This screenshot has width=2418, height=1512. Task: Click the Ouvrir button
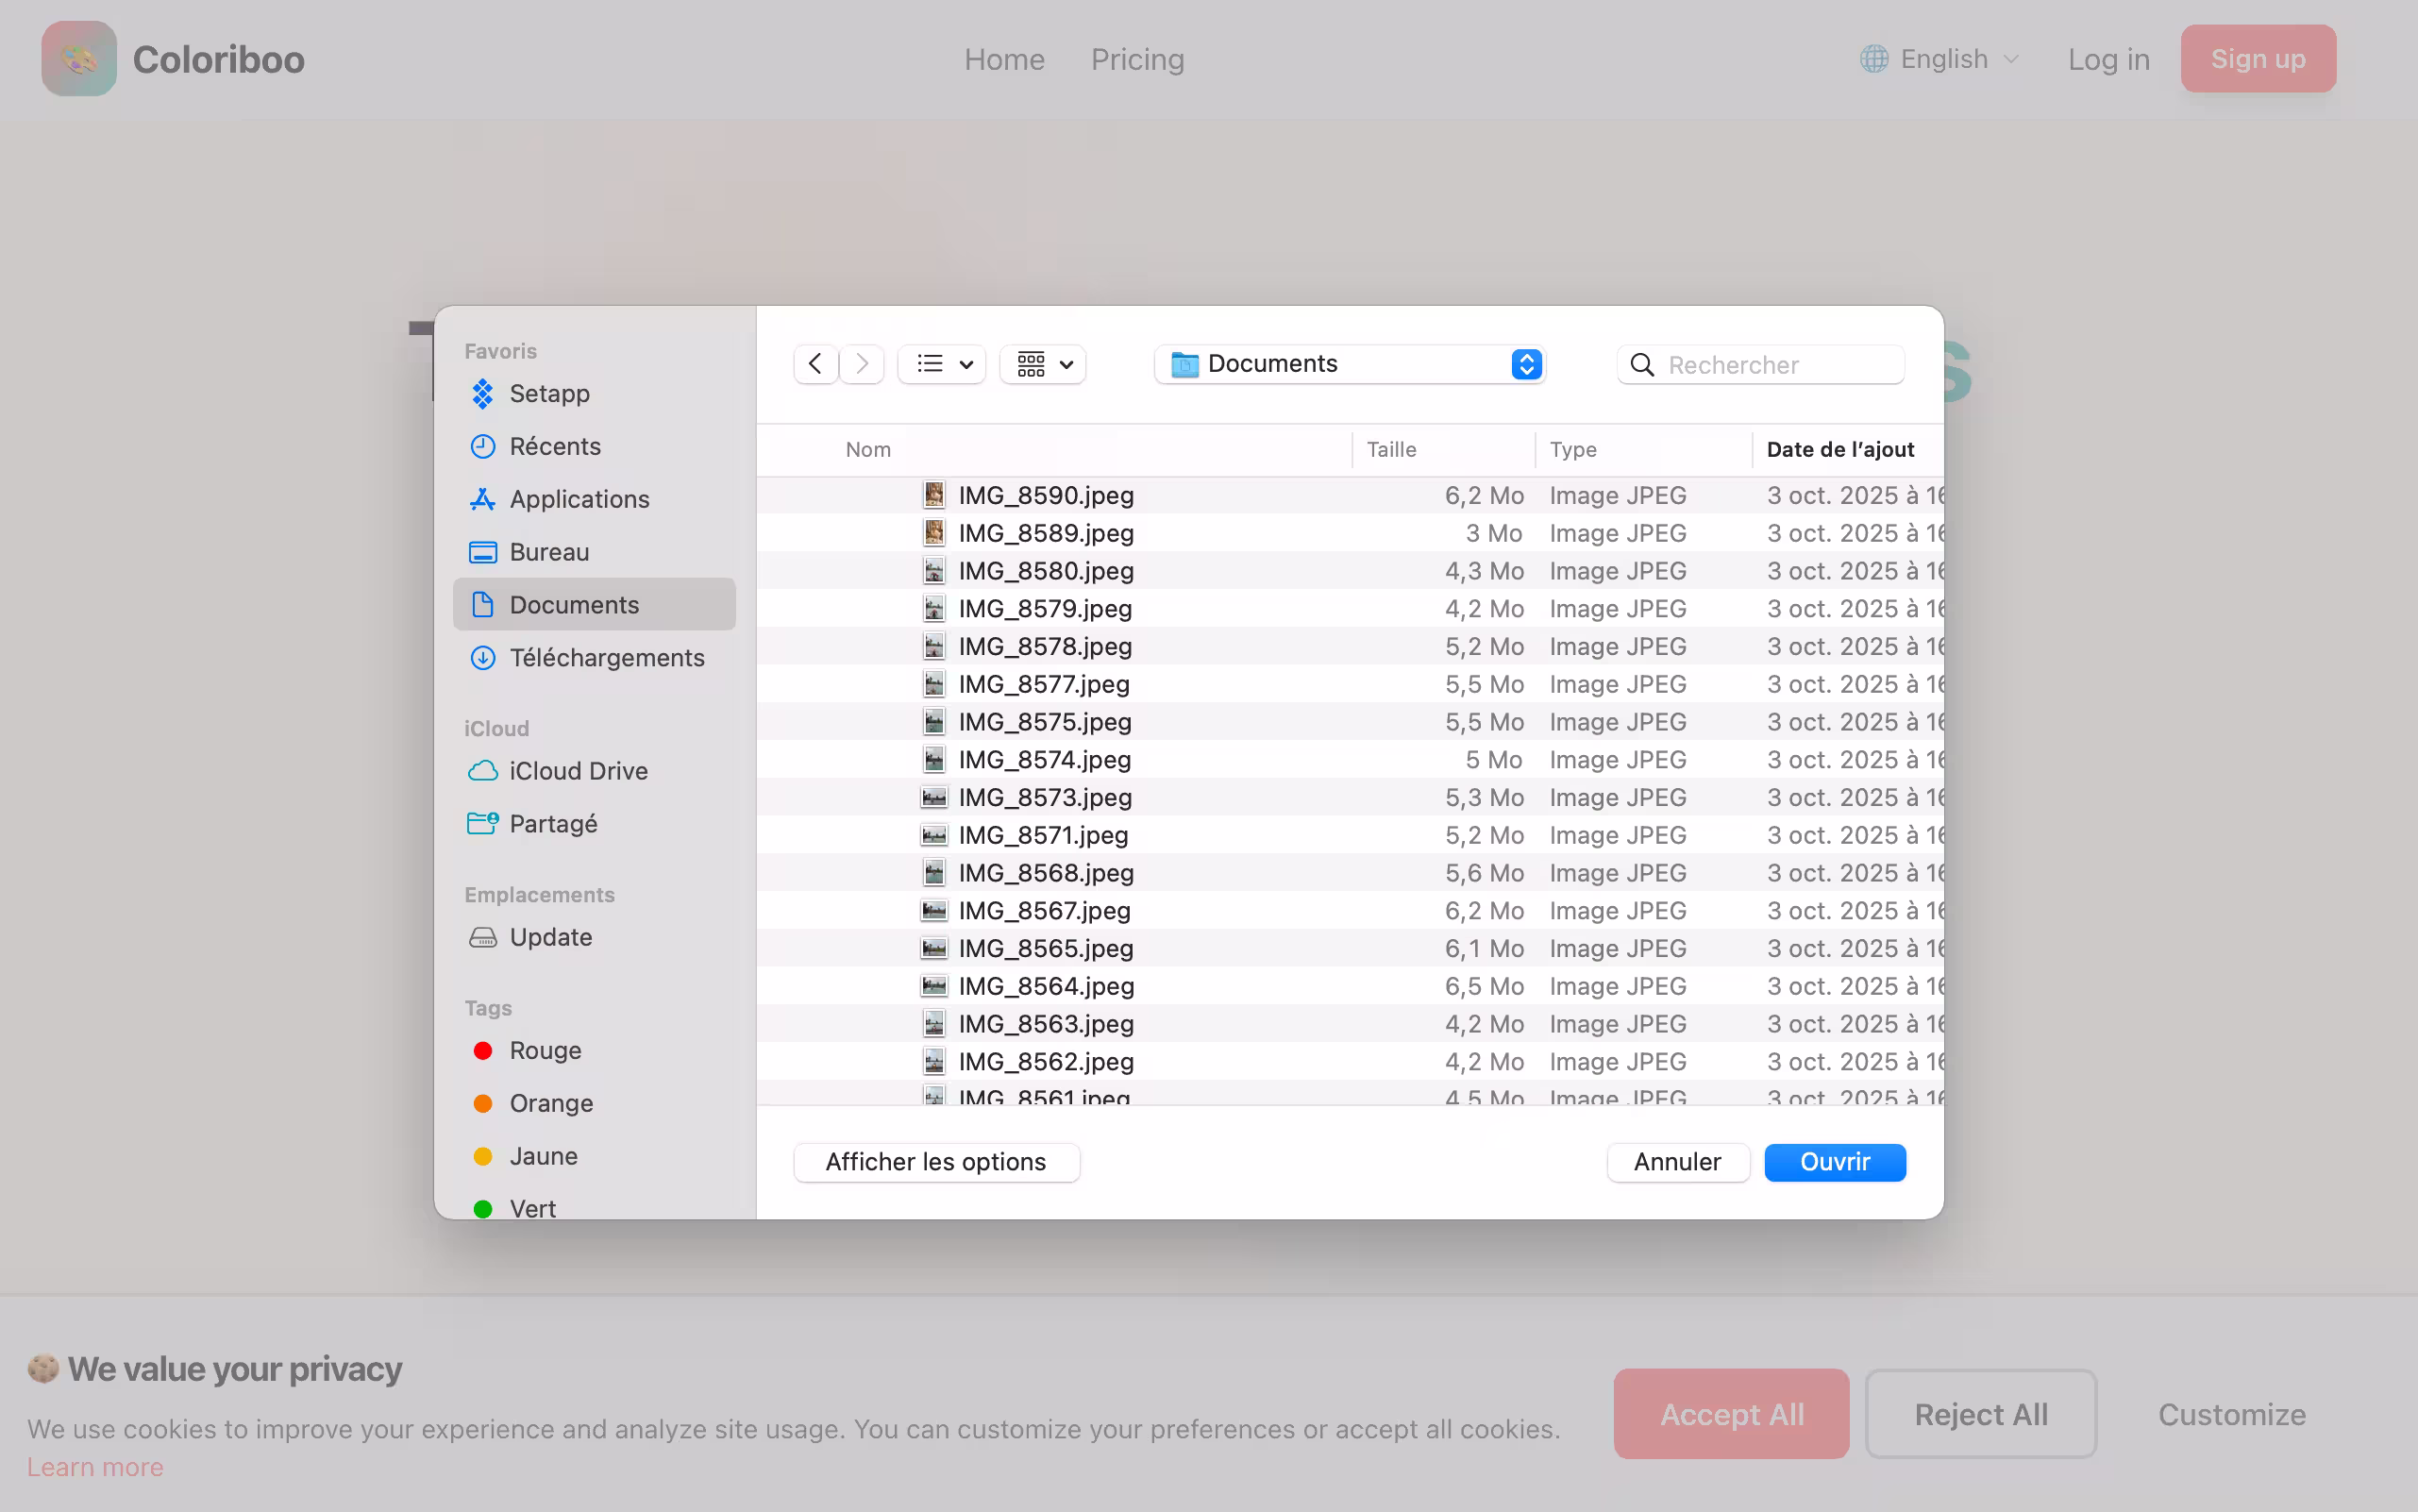pos(1834,1162)
